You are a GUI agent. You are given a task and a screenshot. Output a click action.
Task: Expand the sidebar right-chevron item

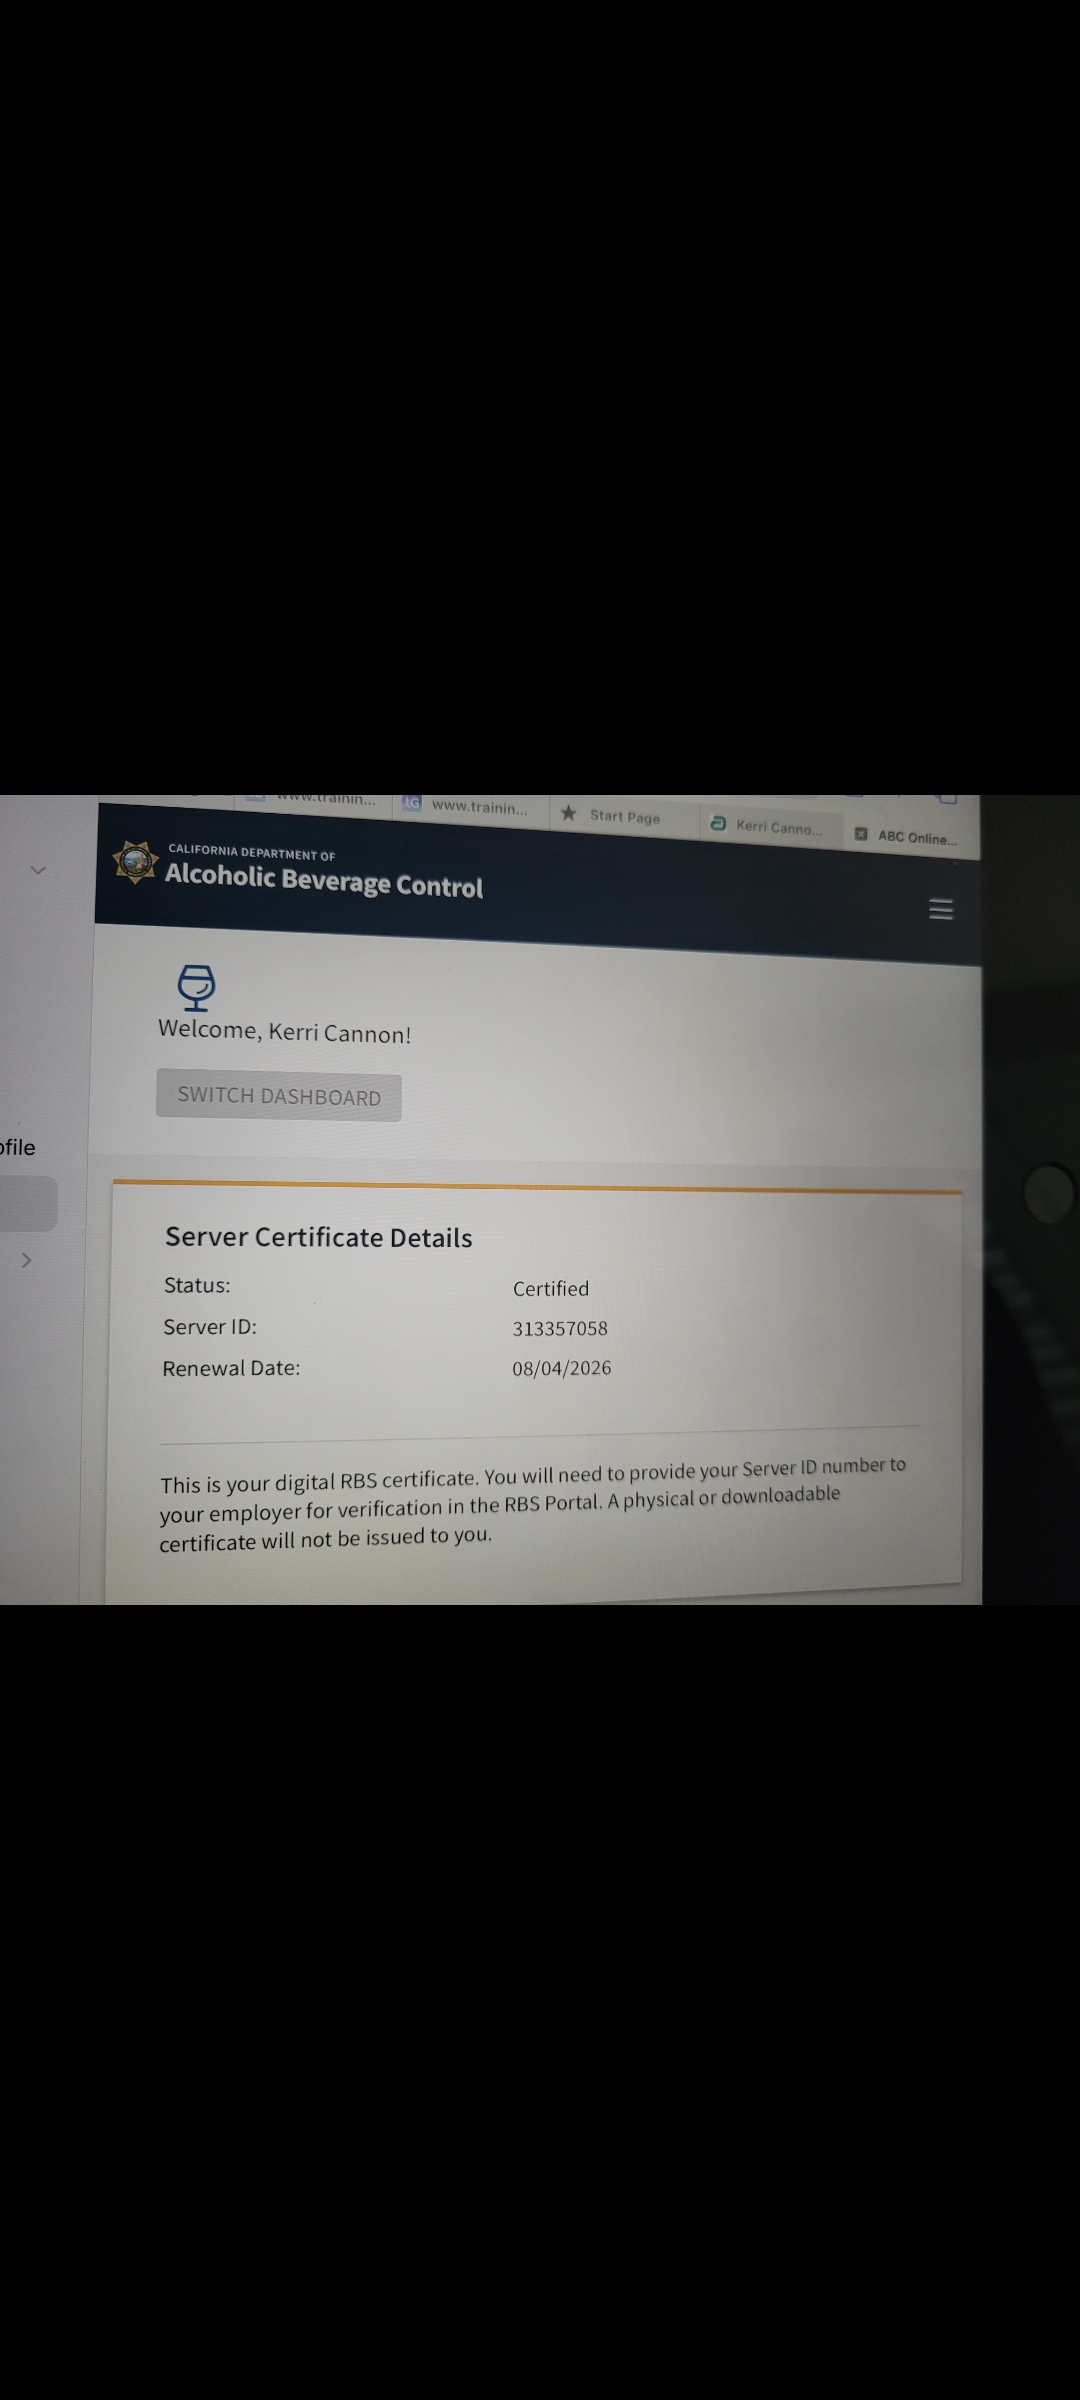tap(27, 1260)
